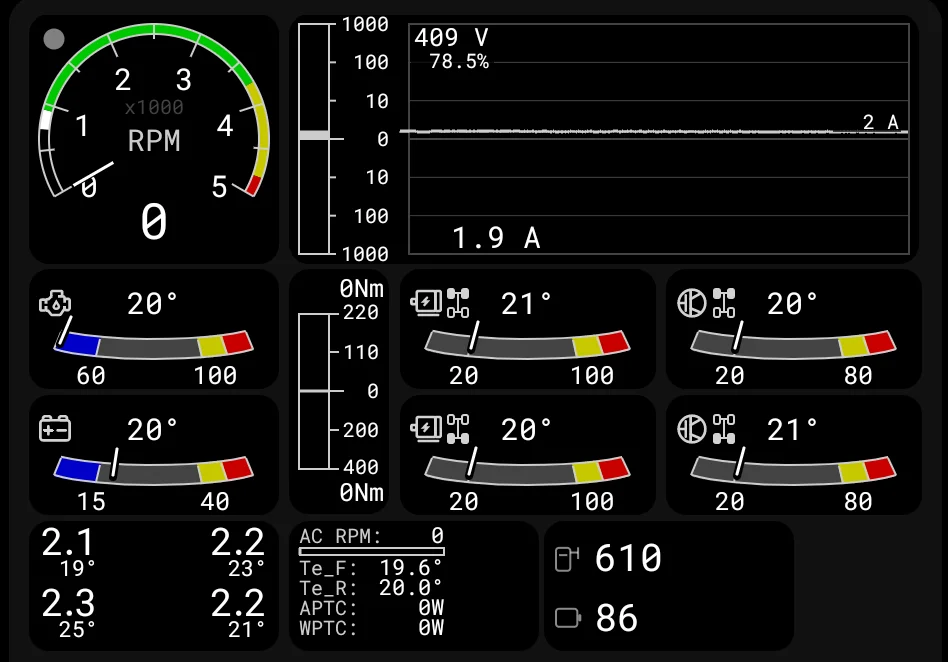Click the front inverter icon showing 21°

[426, 302]
